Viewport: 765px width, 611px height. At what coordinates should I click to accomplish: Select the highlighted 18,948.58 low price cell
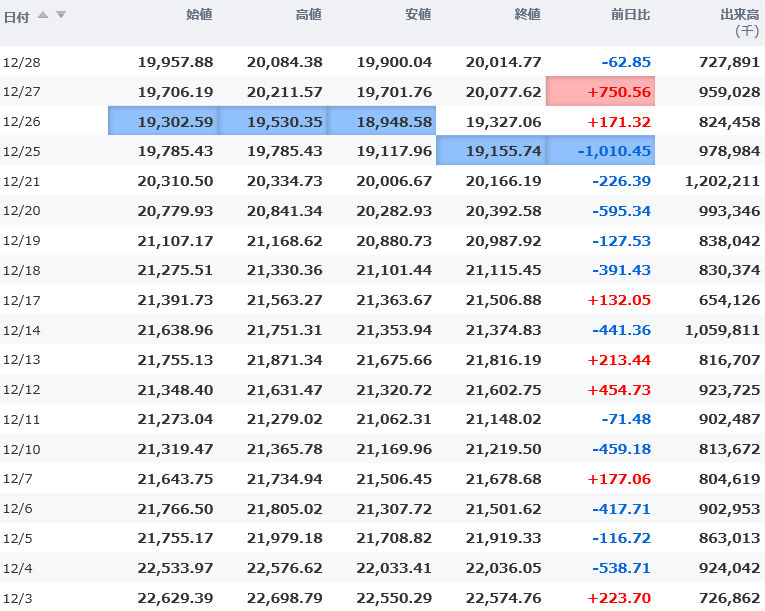click(382, 122)
